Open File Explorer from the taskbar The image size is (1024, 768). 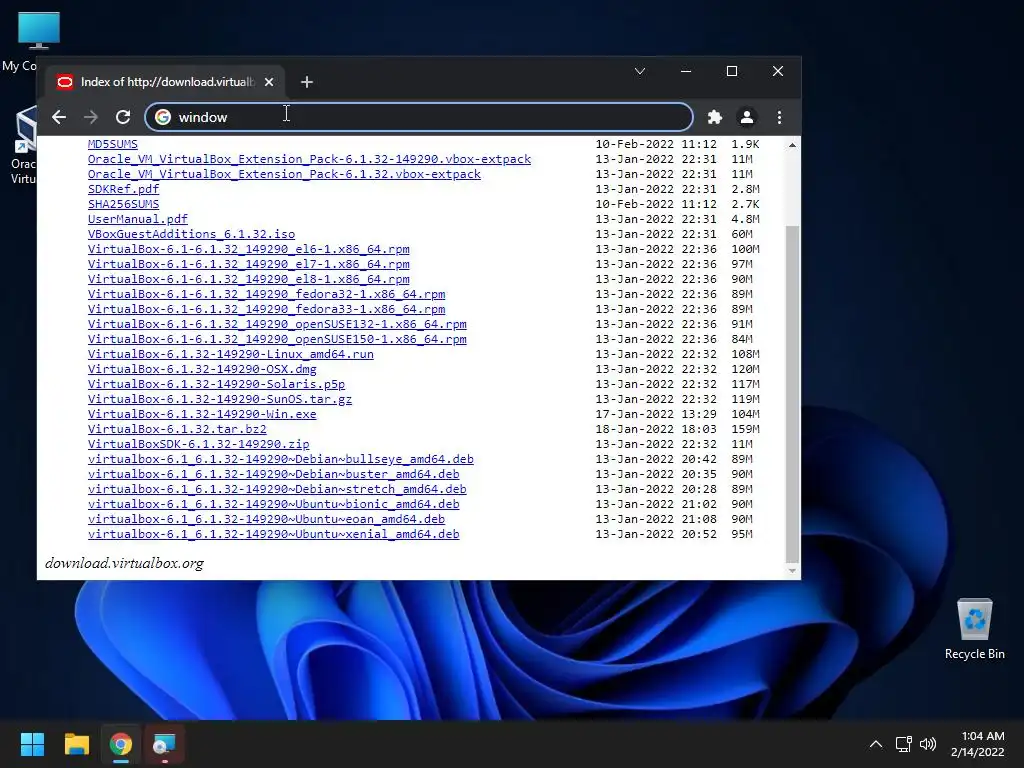click(76, 744)
